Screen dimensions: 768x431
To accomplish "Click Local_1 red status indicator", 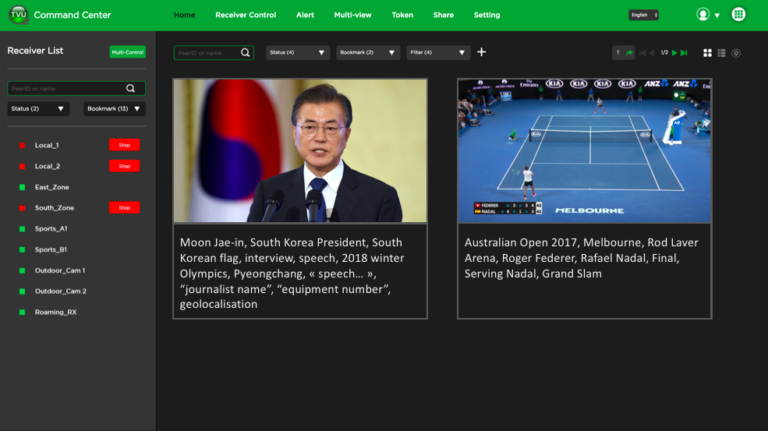I will pos(22,145).
